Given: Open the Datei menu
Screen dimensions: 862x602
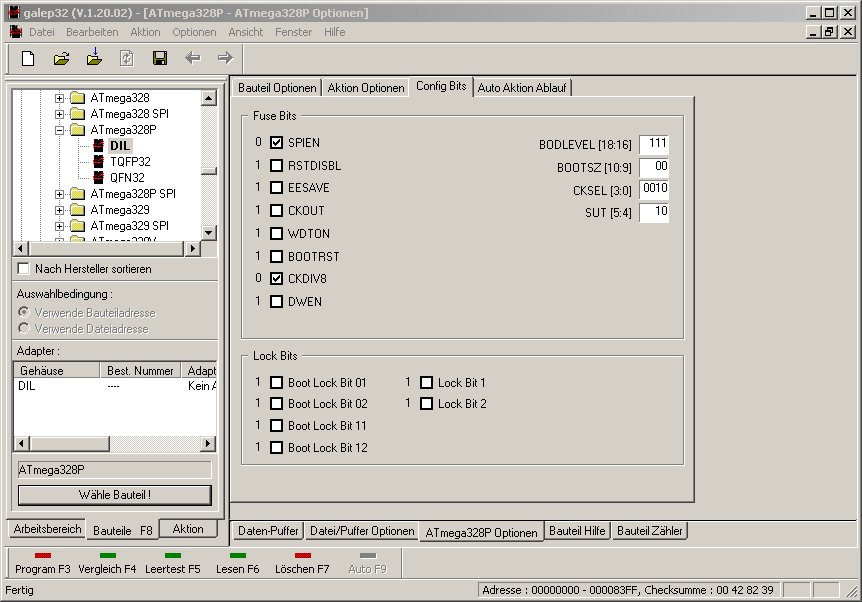Looking at the screenshot, I should click(42, 32).
